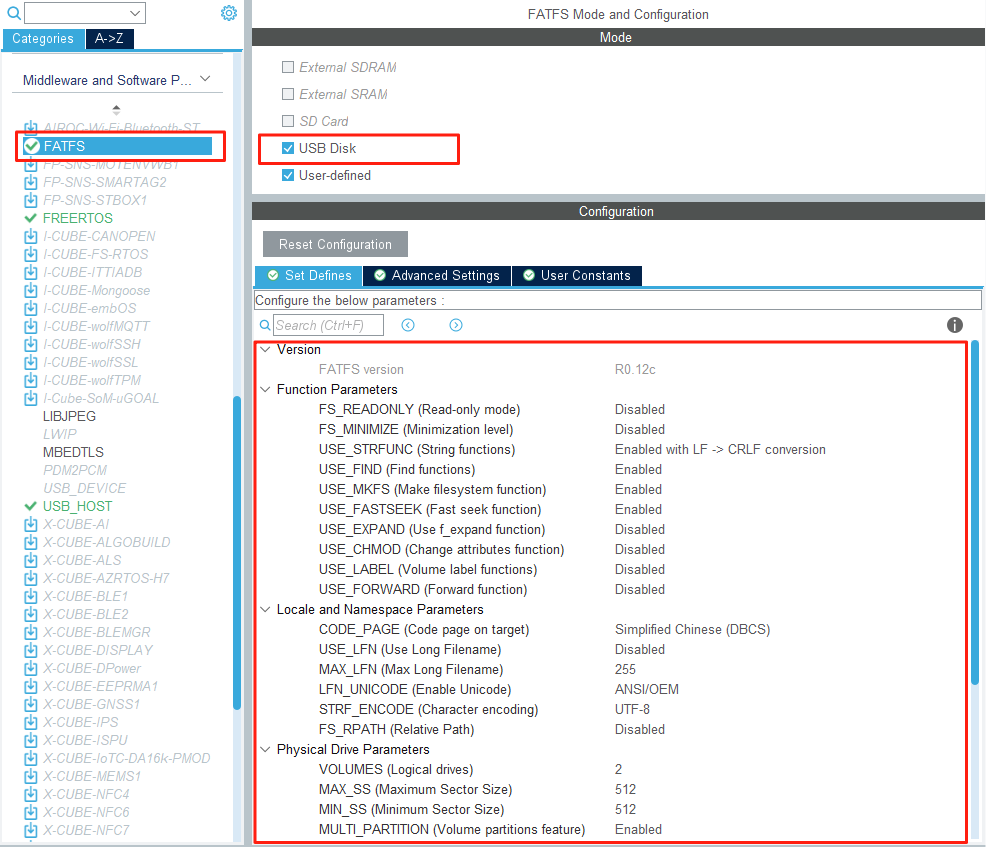Click the STRF_ENCODE value UTF-8

632,710
